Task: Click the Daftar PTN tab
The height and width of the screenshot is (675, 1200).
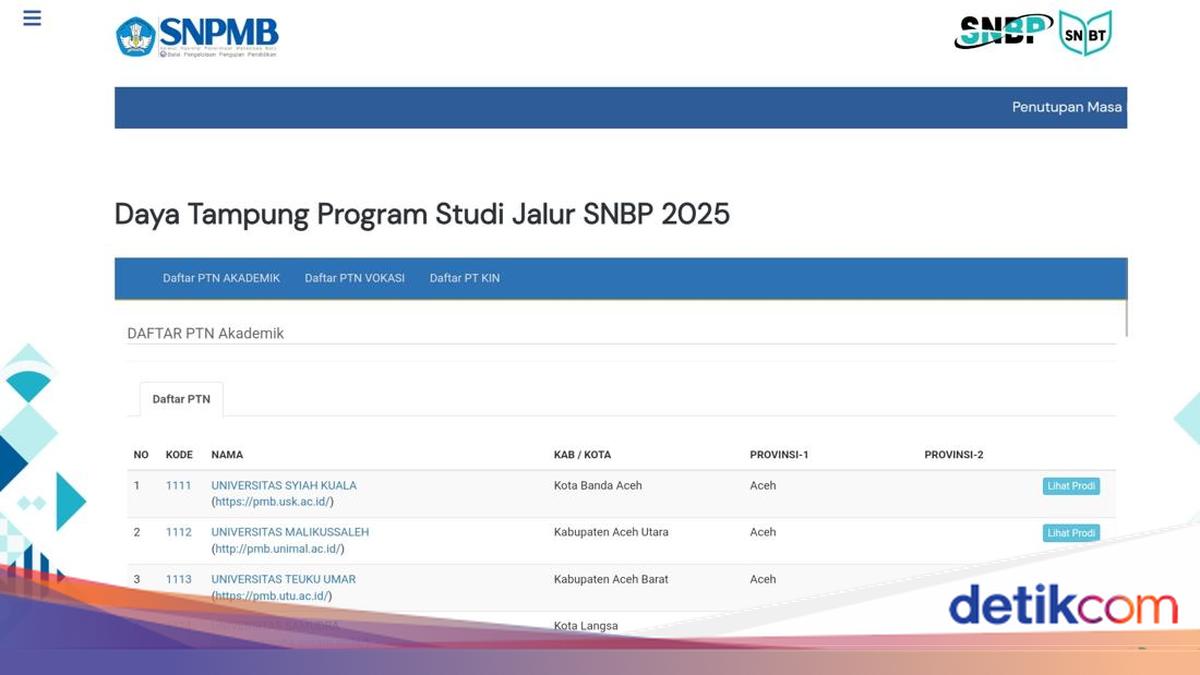Action: [181, 398]
